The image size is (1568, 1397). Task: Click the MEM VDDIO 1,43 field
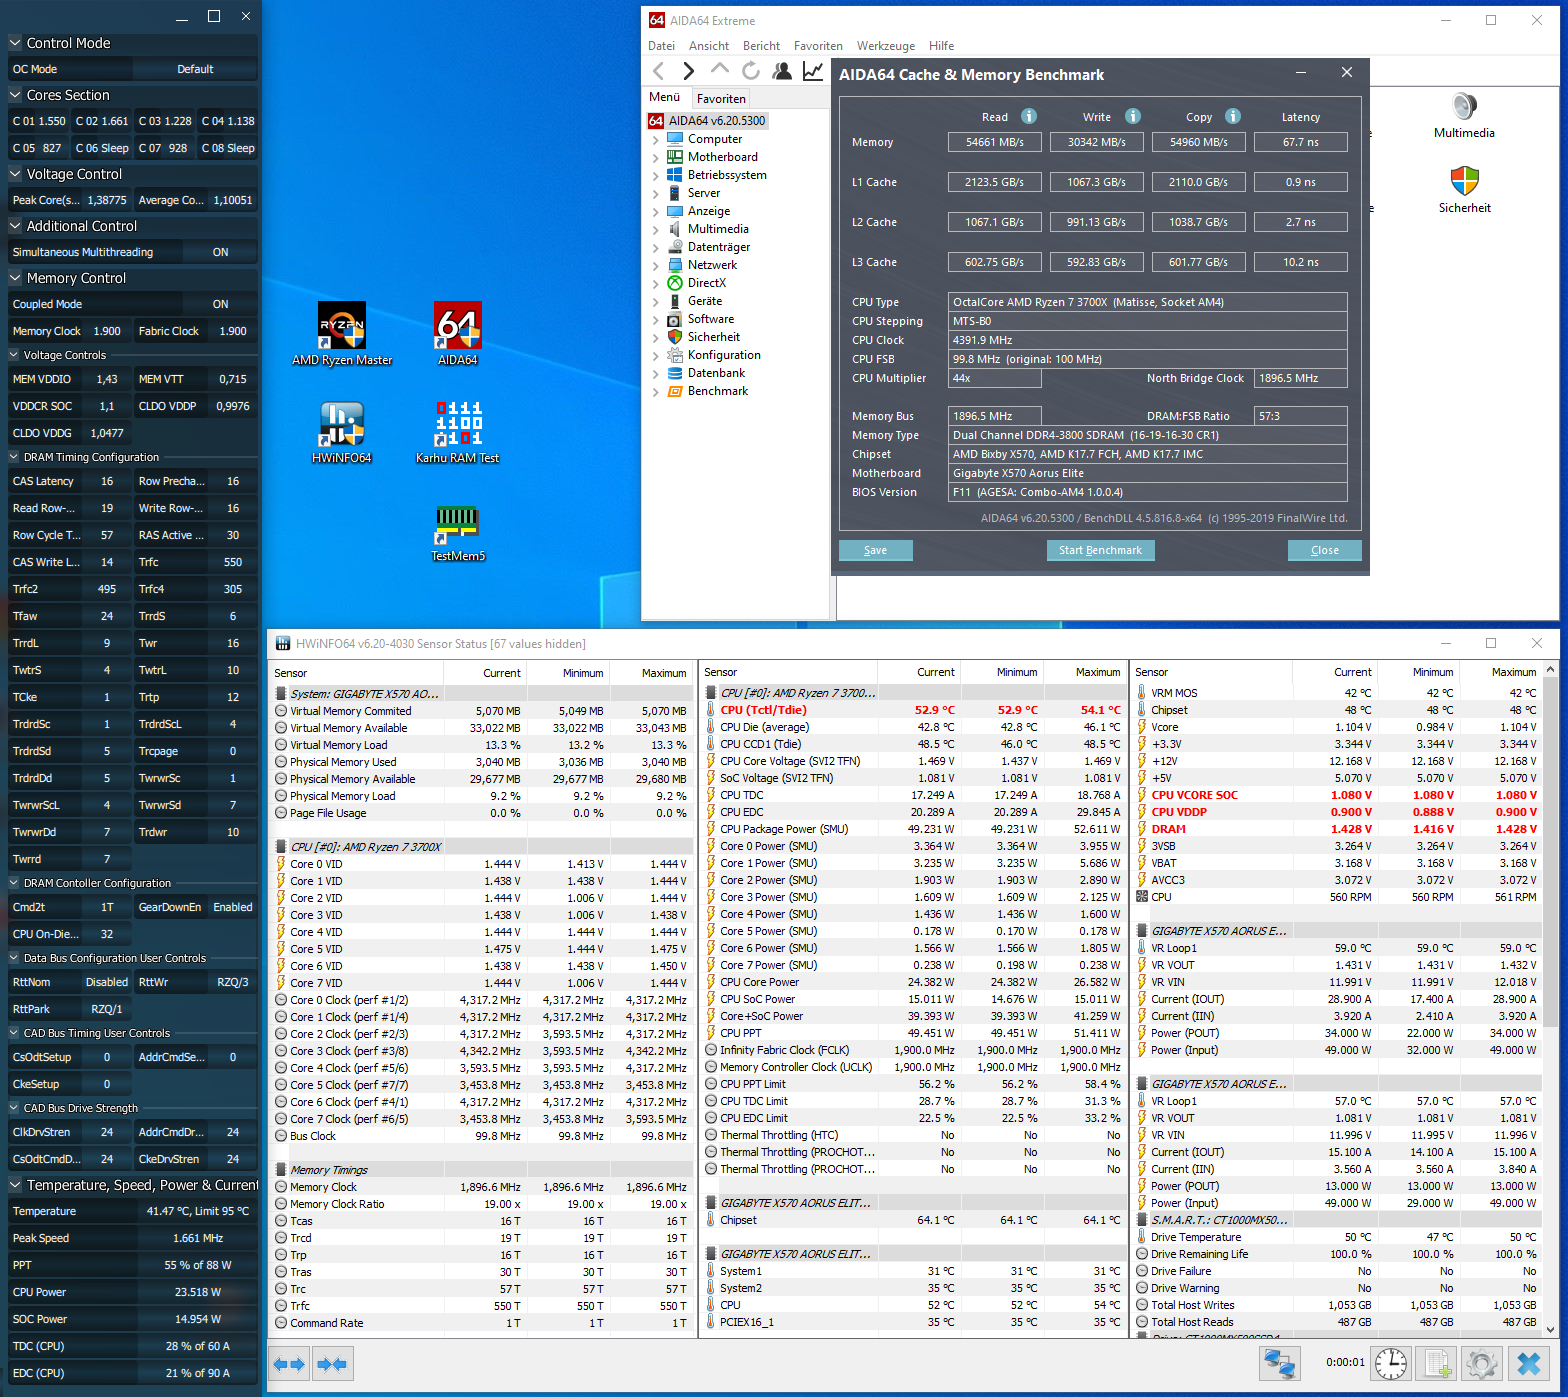click(x=107, y=379)
